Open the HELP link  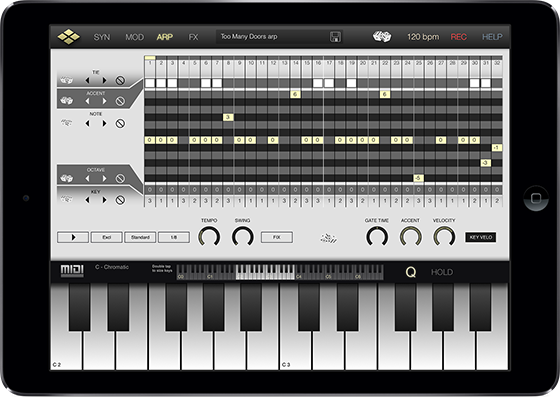[492, 37]
